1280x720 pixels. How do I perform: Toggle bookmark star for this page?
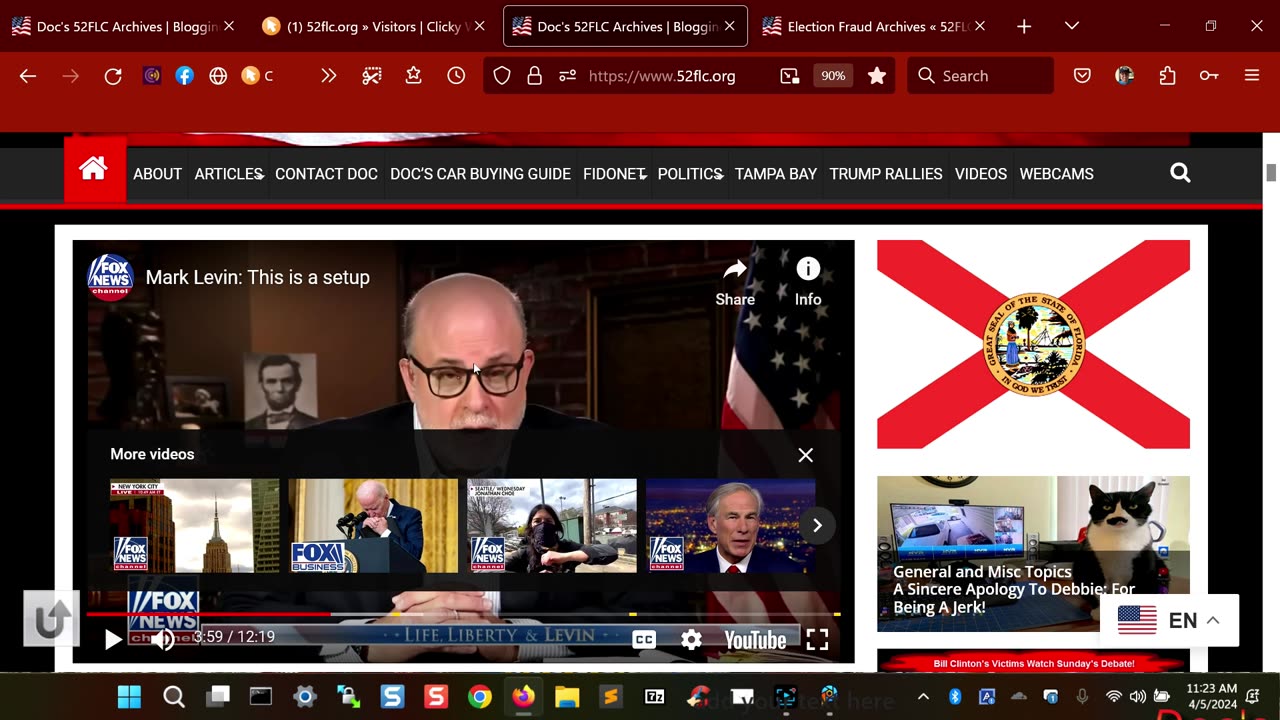pos(877,76)
